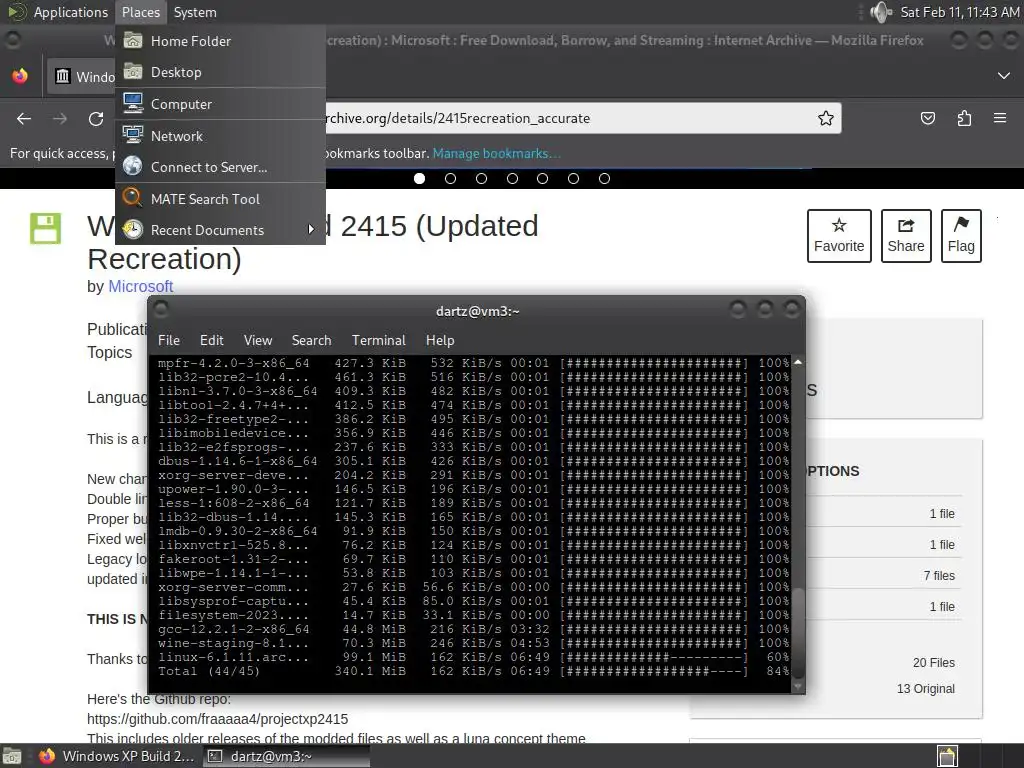Launch MATE Search Tool

click(x=220, y=199)
